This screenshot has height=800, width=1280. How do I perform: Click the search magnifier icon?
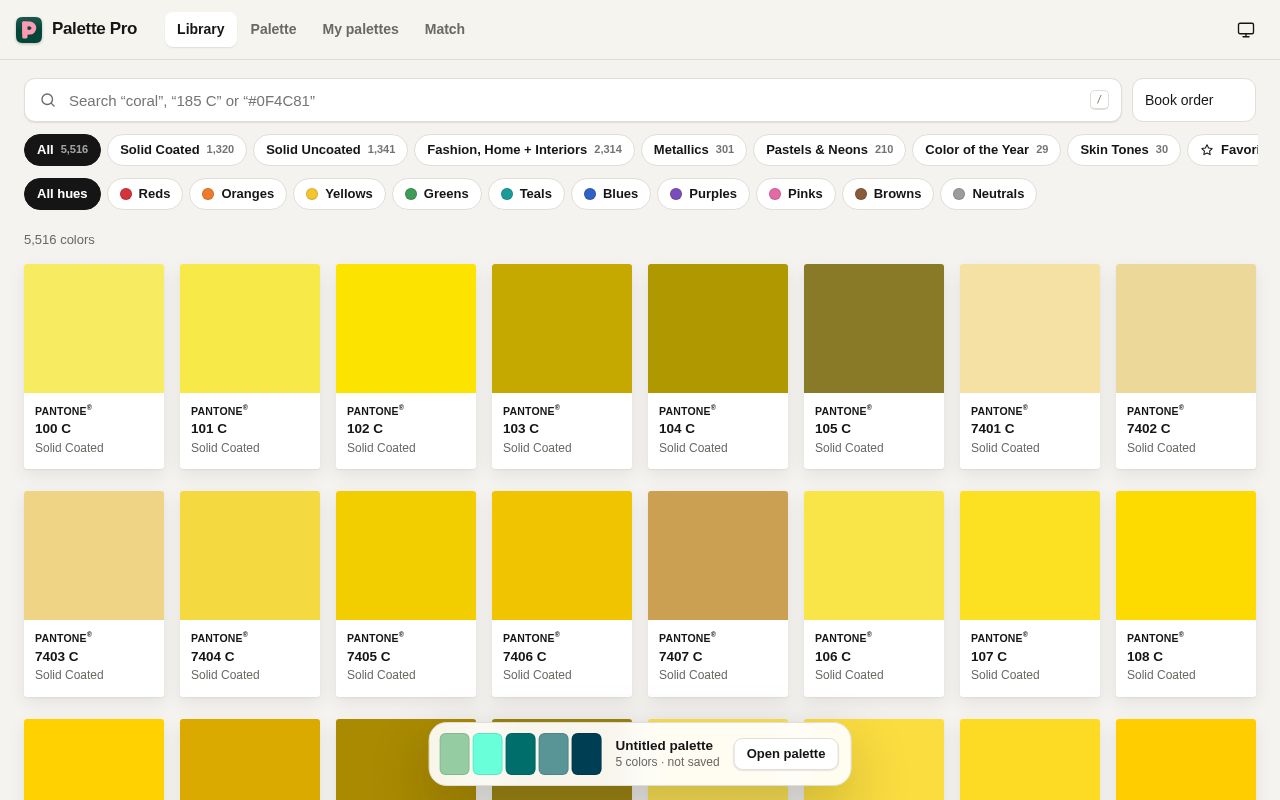pyautogui.click(x=48, y=100)
